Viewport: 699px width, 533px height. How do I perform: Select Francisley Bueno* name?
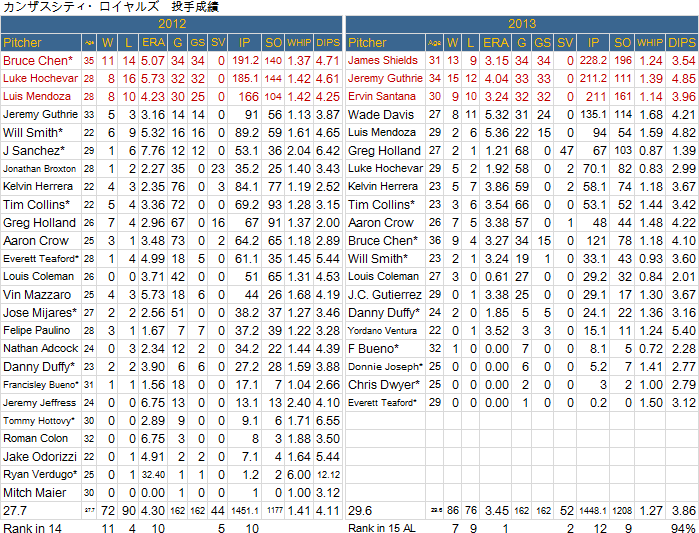tap(41, 385)
